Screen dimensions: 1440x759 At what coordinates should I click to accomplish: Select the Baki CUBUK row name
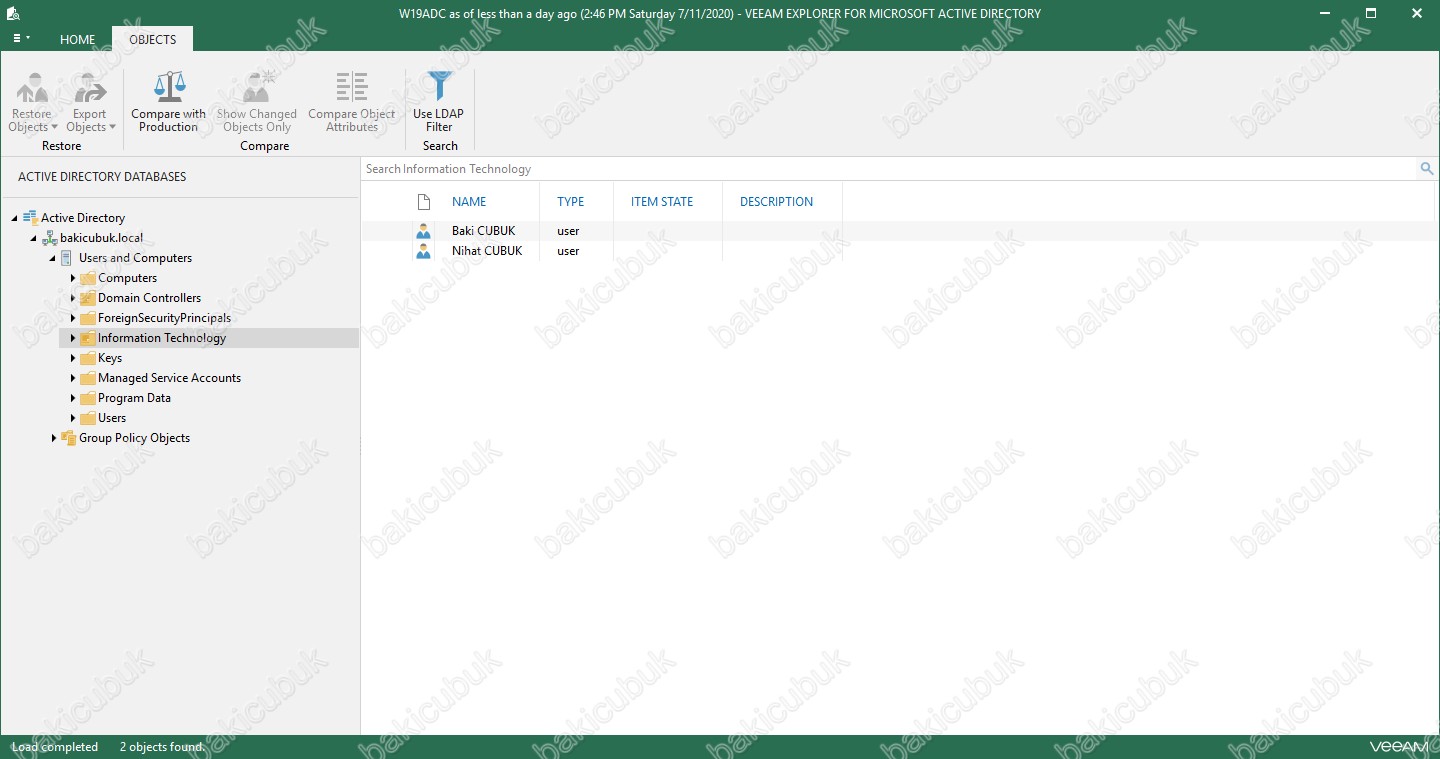[x=484, y=231]
